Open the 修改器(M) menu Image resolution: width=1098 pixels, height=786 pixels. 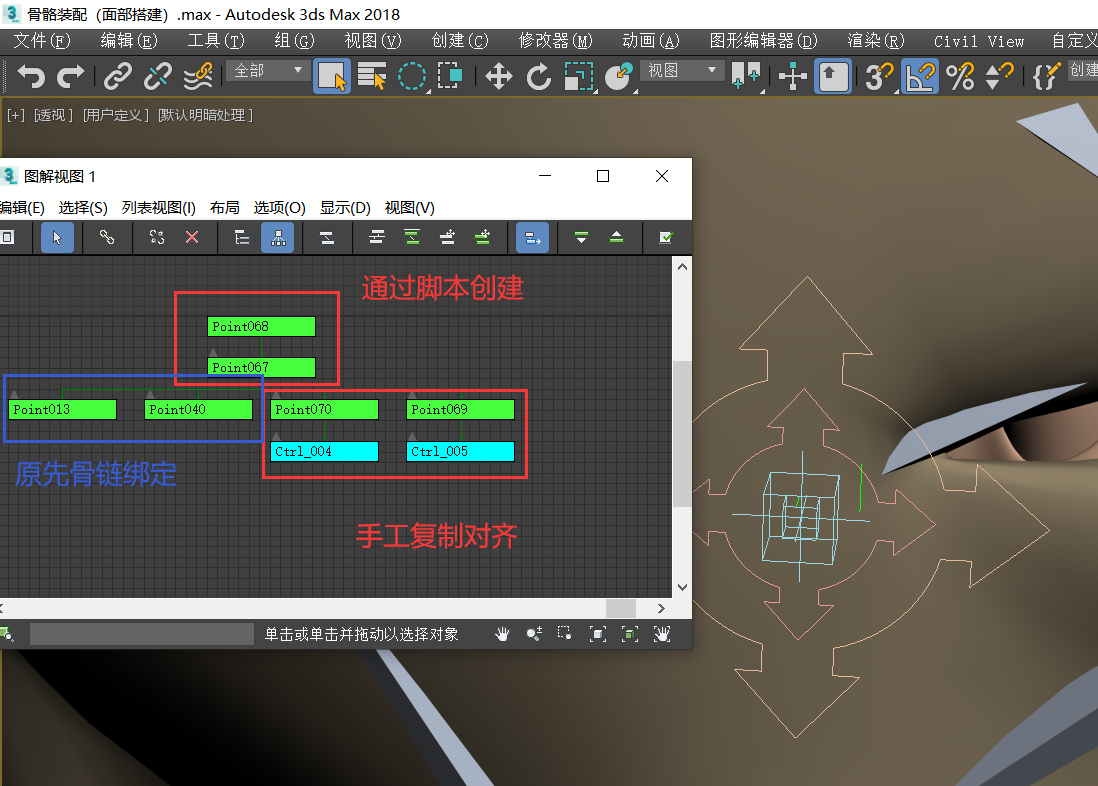555,41
